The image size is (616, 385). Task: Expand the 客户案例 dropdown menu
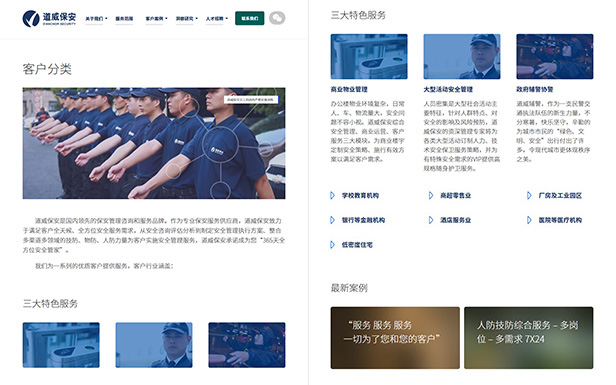156,18
